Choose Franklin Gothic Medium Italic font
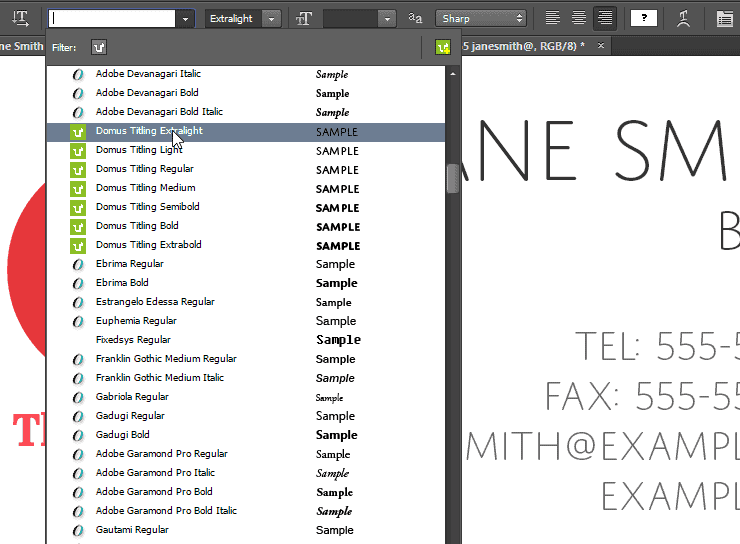 click(x=245, y=378)
